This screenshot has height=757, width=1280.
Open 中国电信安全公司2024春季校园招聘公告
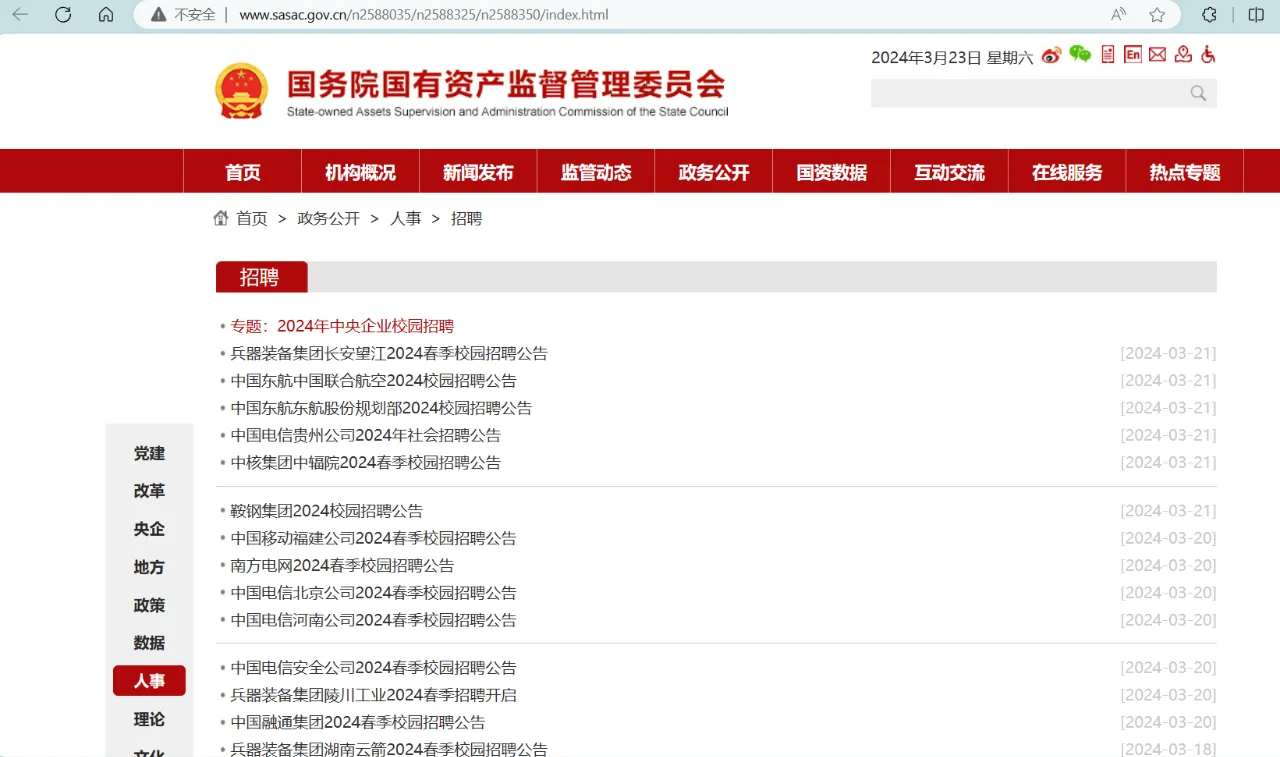click(x=373, y=668)
